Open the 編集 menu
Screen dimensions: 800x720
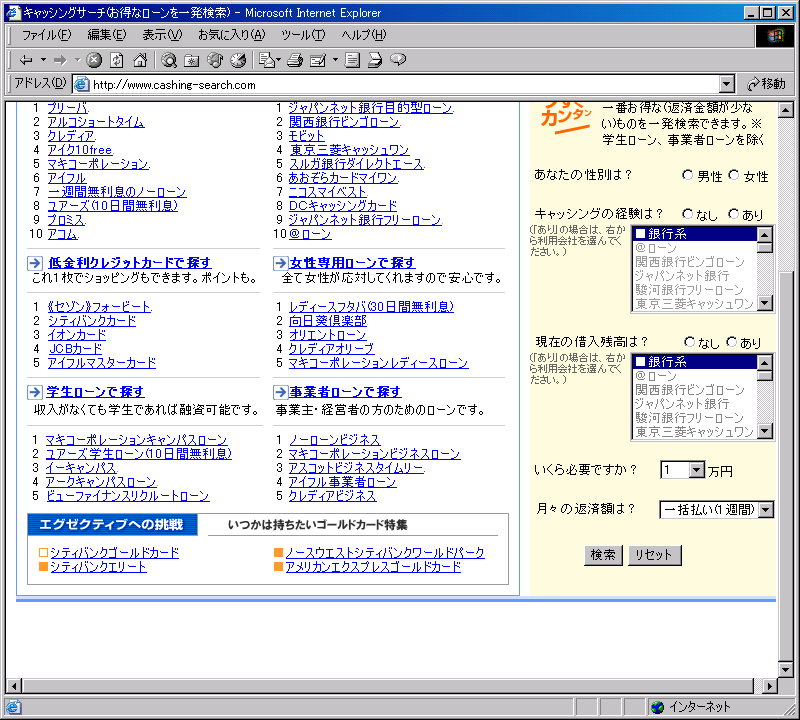pyautogui.click(x=106, y=35)
